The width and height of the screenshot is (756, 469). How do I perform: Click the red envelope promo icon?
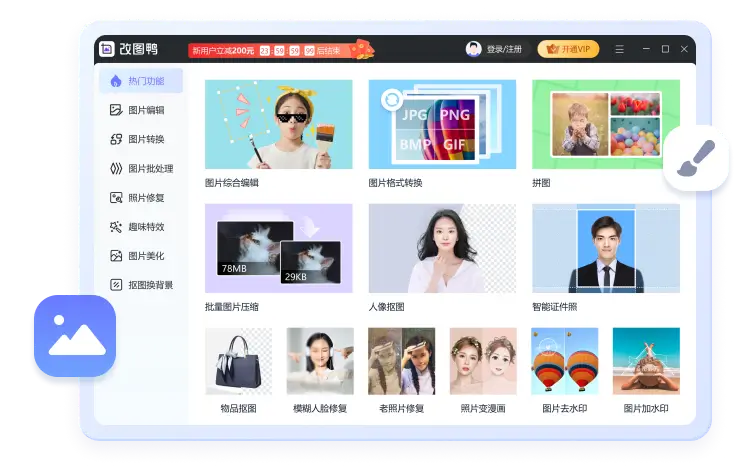point(363,50)
